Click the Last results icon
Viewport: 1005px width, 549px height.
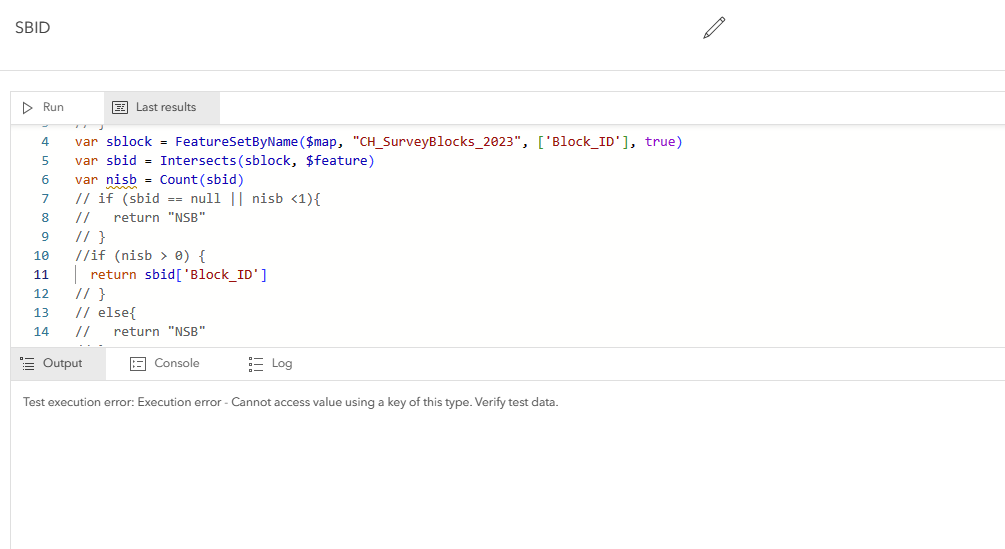(120, 107)
